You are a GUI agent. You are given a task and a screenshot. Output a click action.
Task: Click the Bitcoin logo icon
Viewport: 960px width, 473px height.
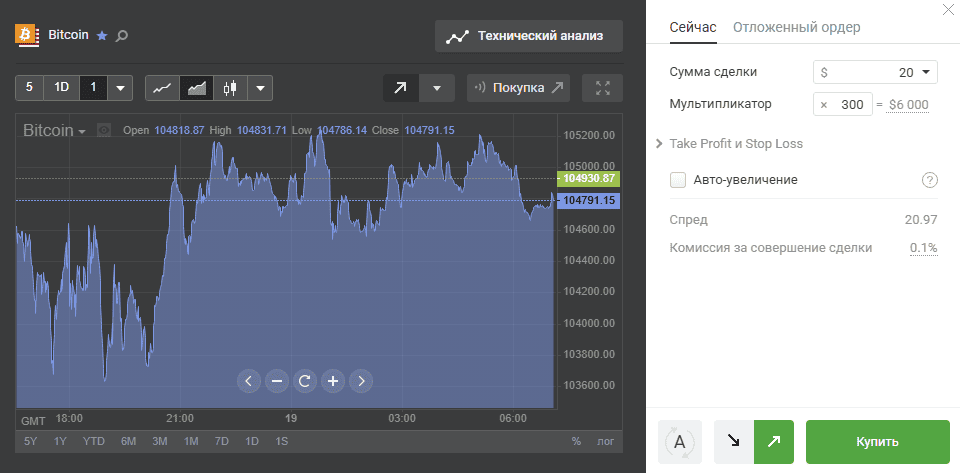click(28, 35)
